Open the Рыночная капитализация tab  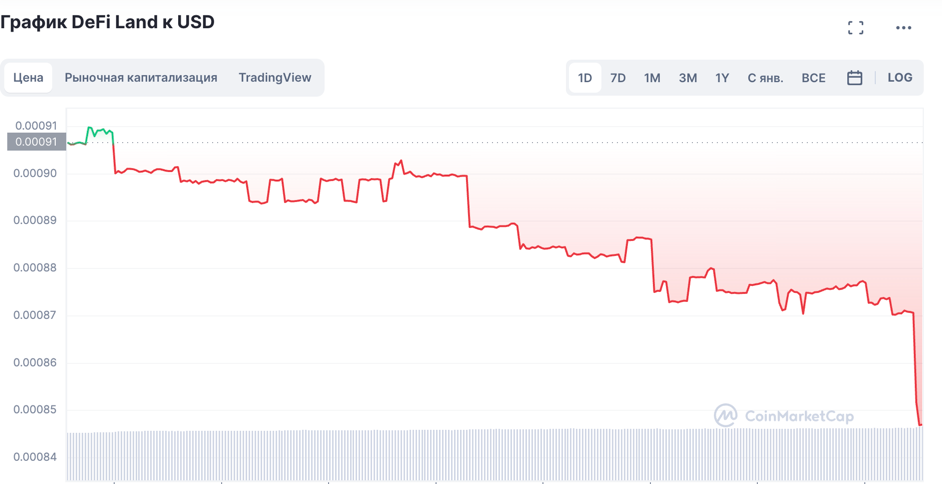pos(141,78)
